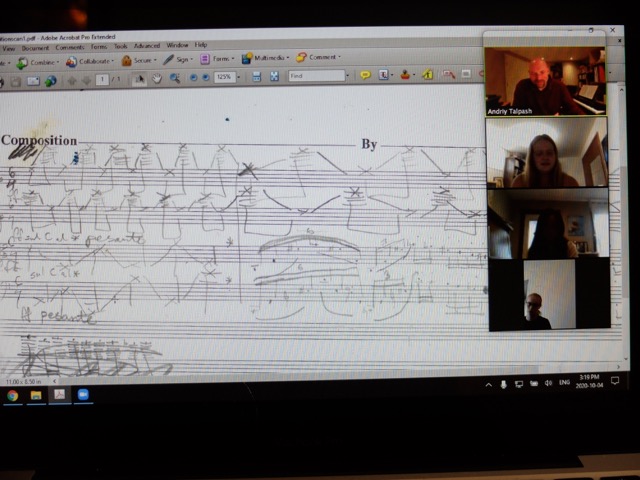Expand the Multimedia menu arrow

(x=288, y=58)
